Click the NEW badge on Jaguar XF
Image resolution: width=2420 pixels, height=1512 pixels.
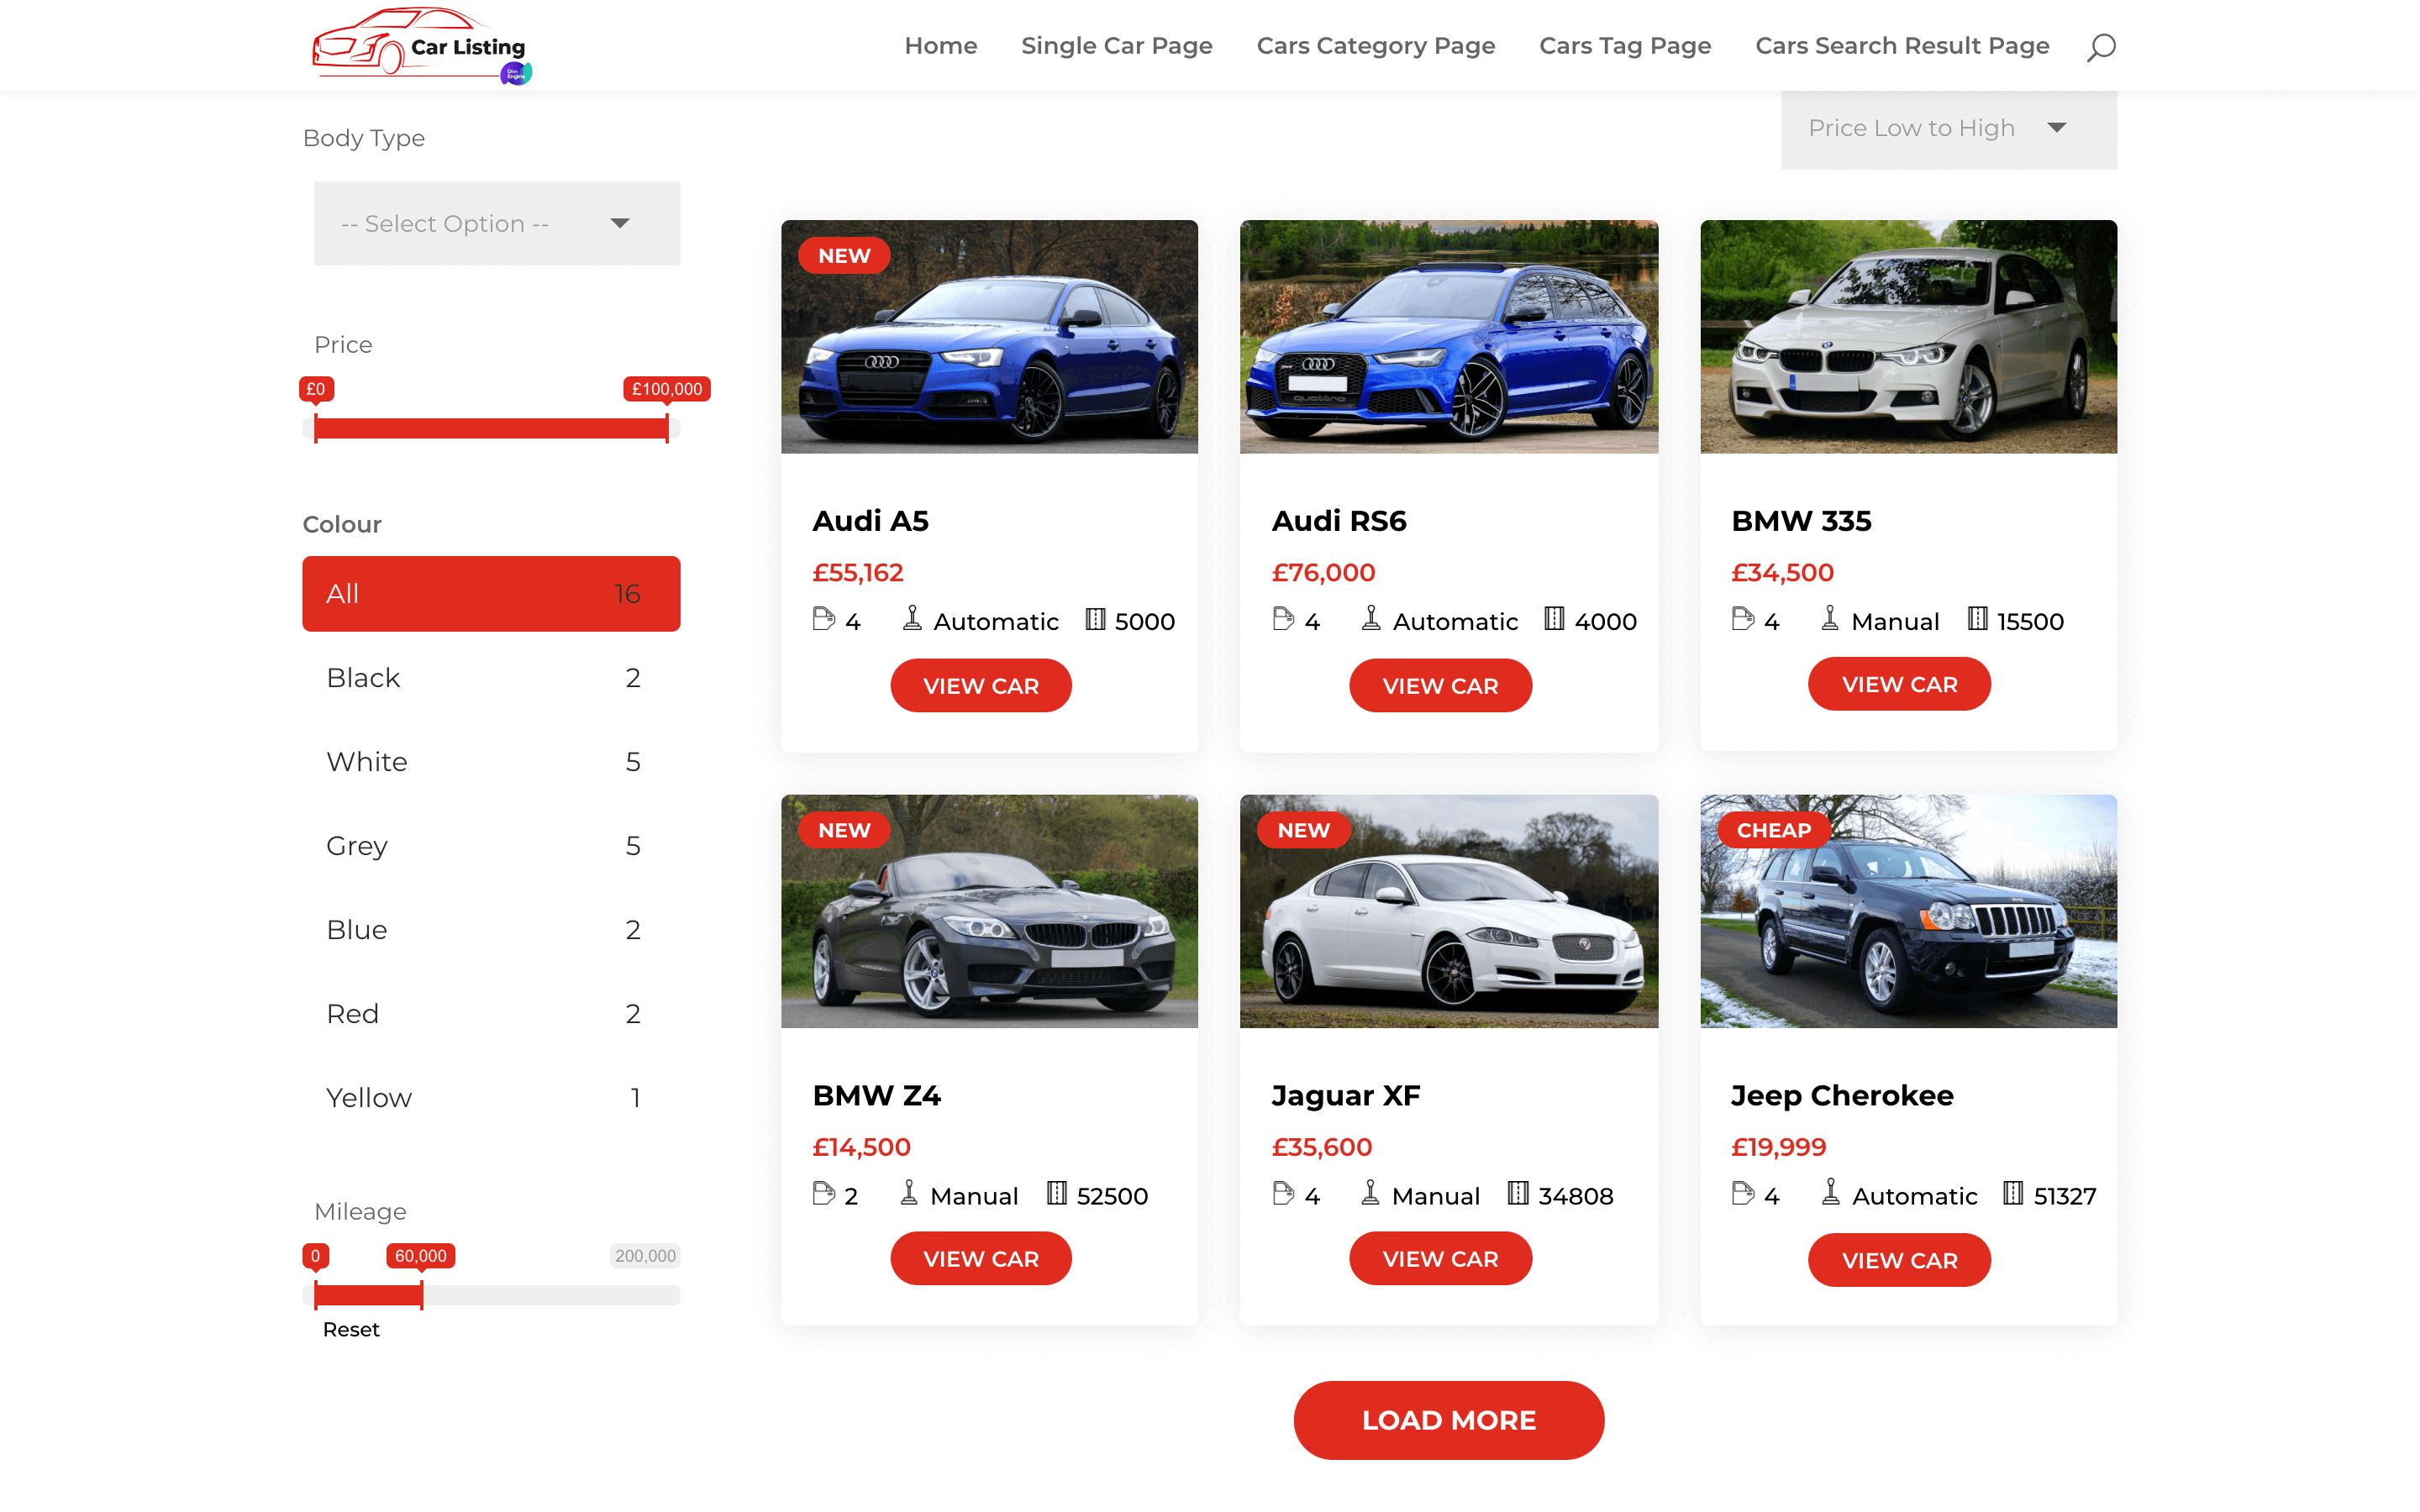click(x=1303, y=830)
